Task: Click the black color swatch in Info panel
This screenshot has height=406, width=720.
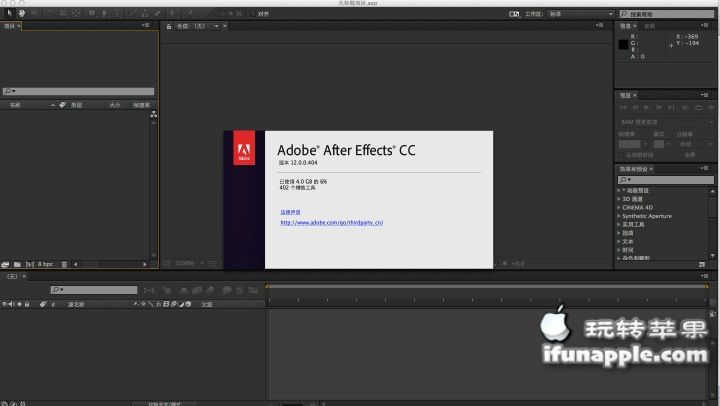Action: coord(623,44)
